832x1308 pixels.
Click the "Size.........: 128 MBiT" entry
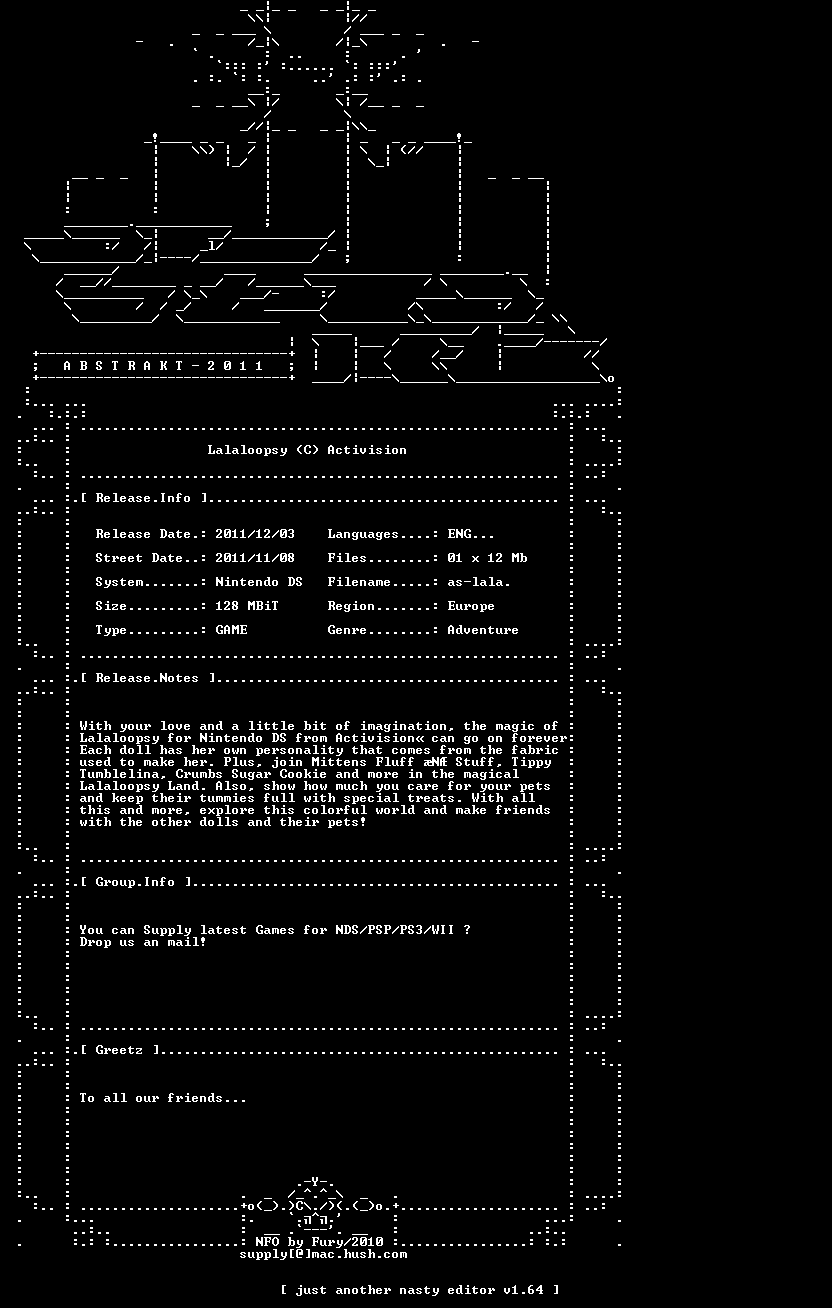click(187, 606)
